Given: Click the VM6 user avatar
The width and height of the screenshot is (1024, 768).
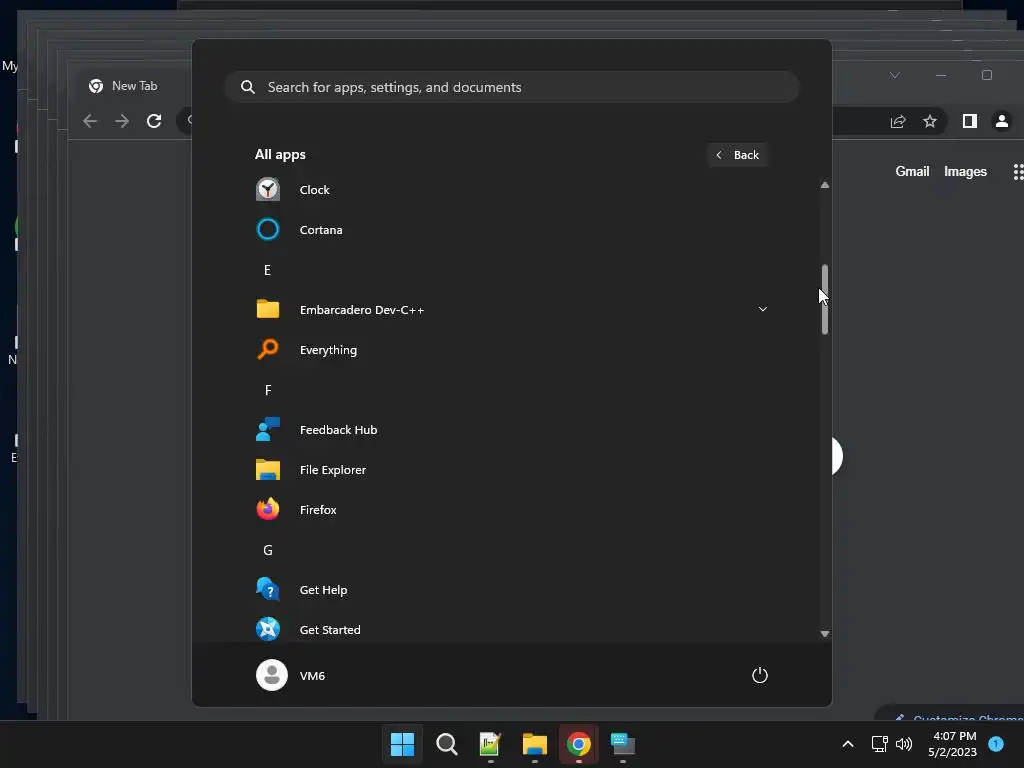Looking at the screenshot, I should 272,675.
